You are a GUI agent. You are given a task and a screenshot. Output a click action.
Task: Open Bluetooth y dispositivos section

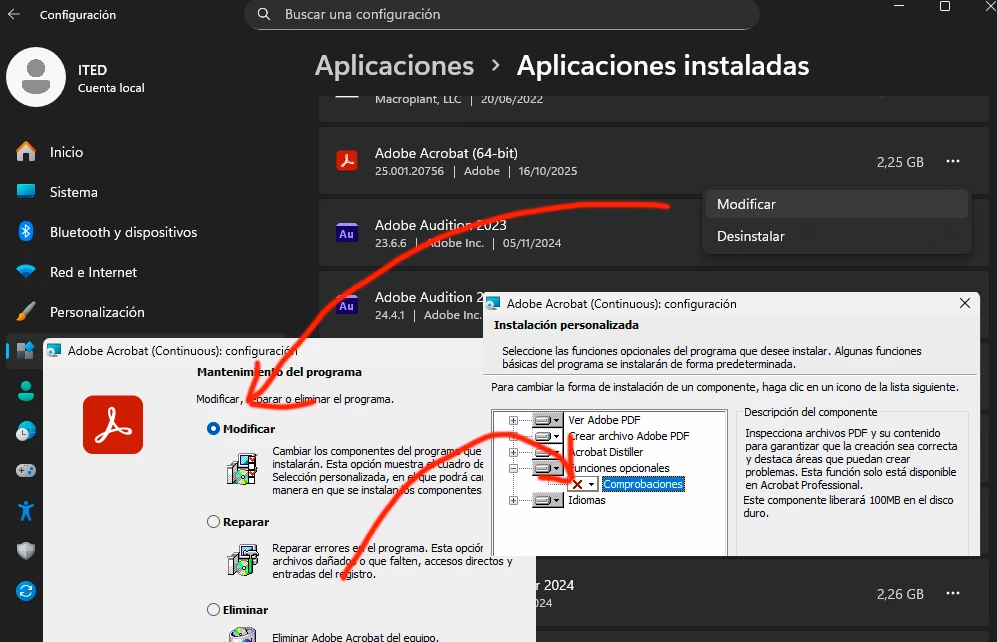(123, 232)
